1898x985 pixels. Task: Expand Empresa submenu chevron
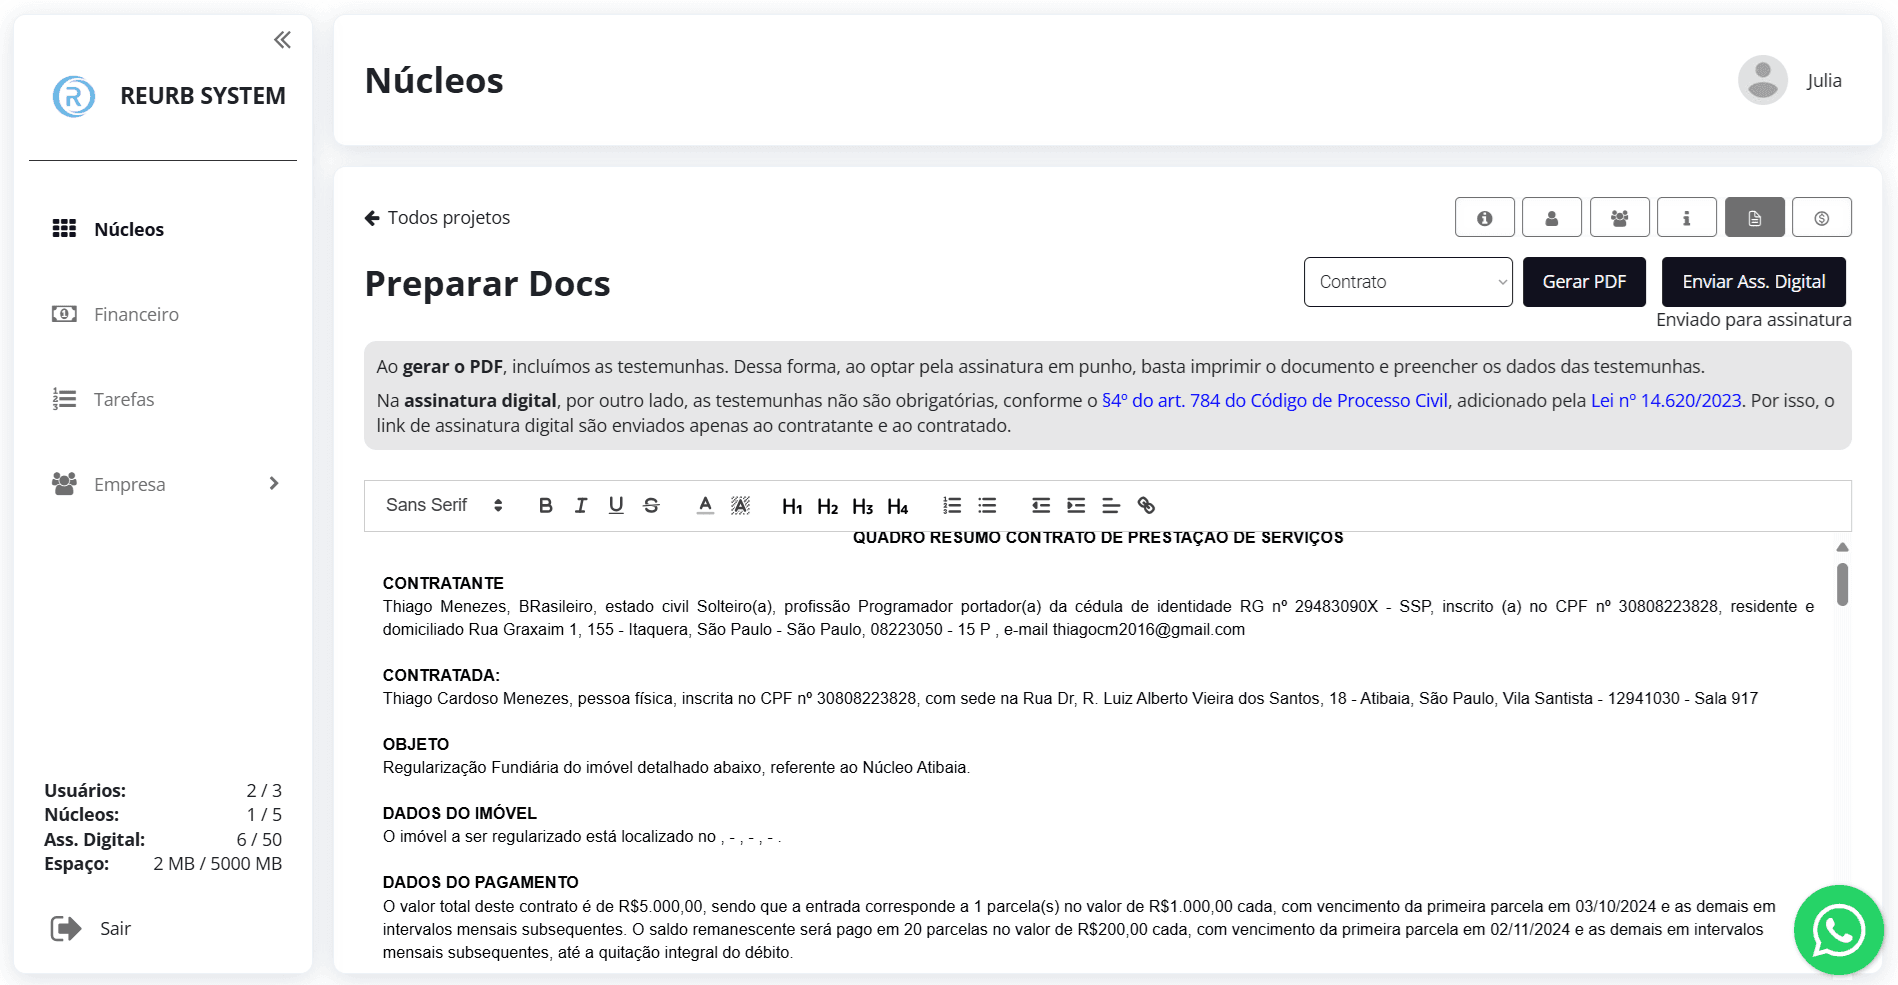click(274, 484)
